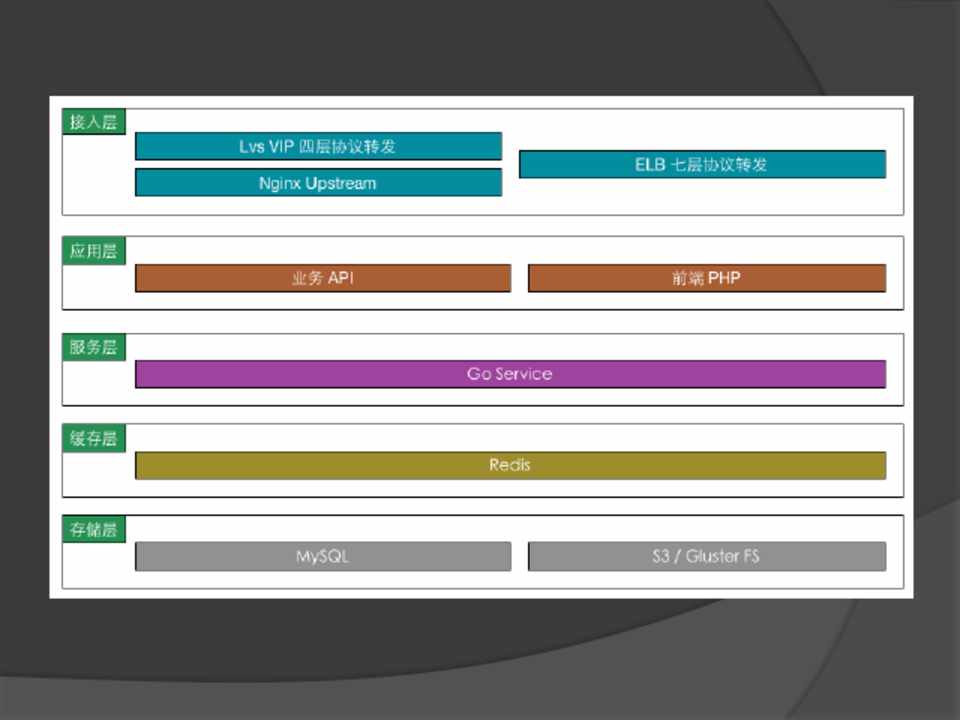This screenshot has width=960, height=720.
Task: Select the 业务 API brown box
Action: pyautogui.click(x=322, y=278)
